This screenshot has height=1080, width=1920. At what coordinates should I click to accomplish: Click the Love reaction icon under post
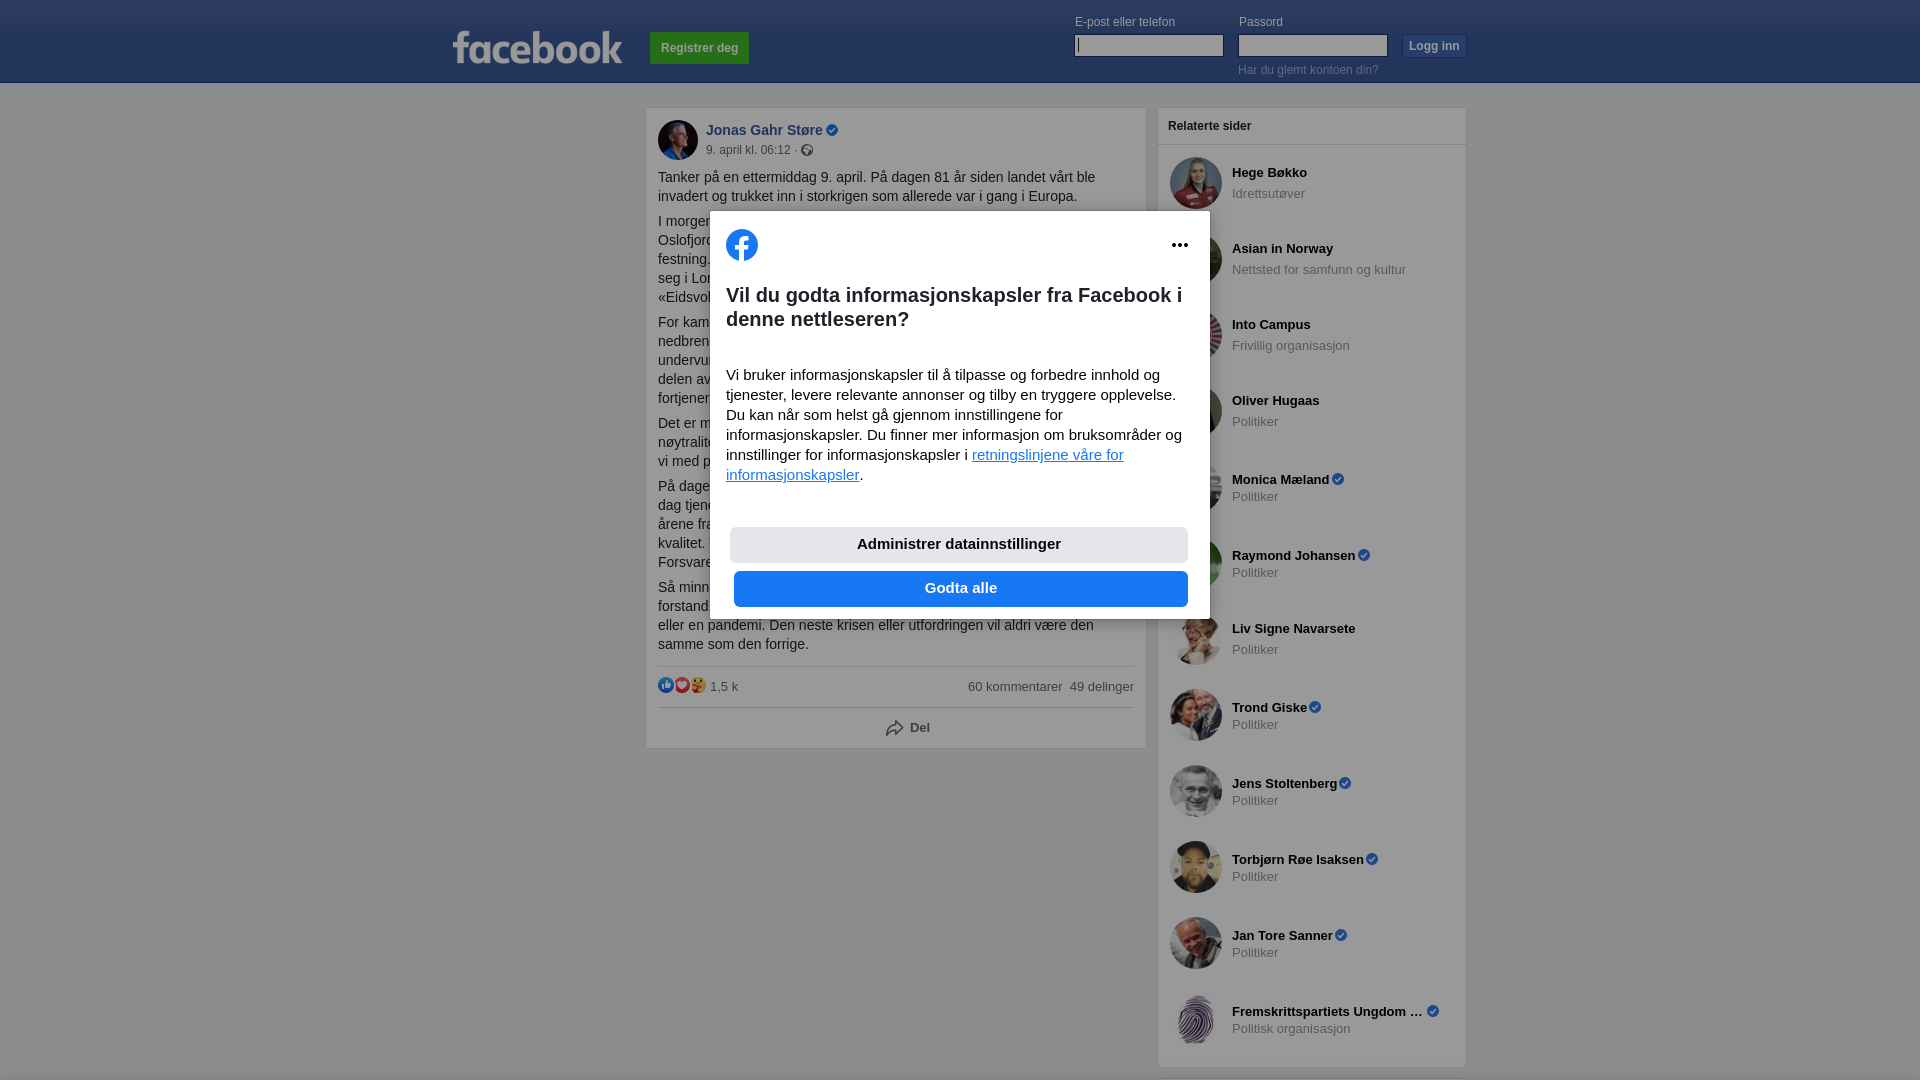682,685
